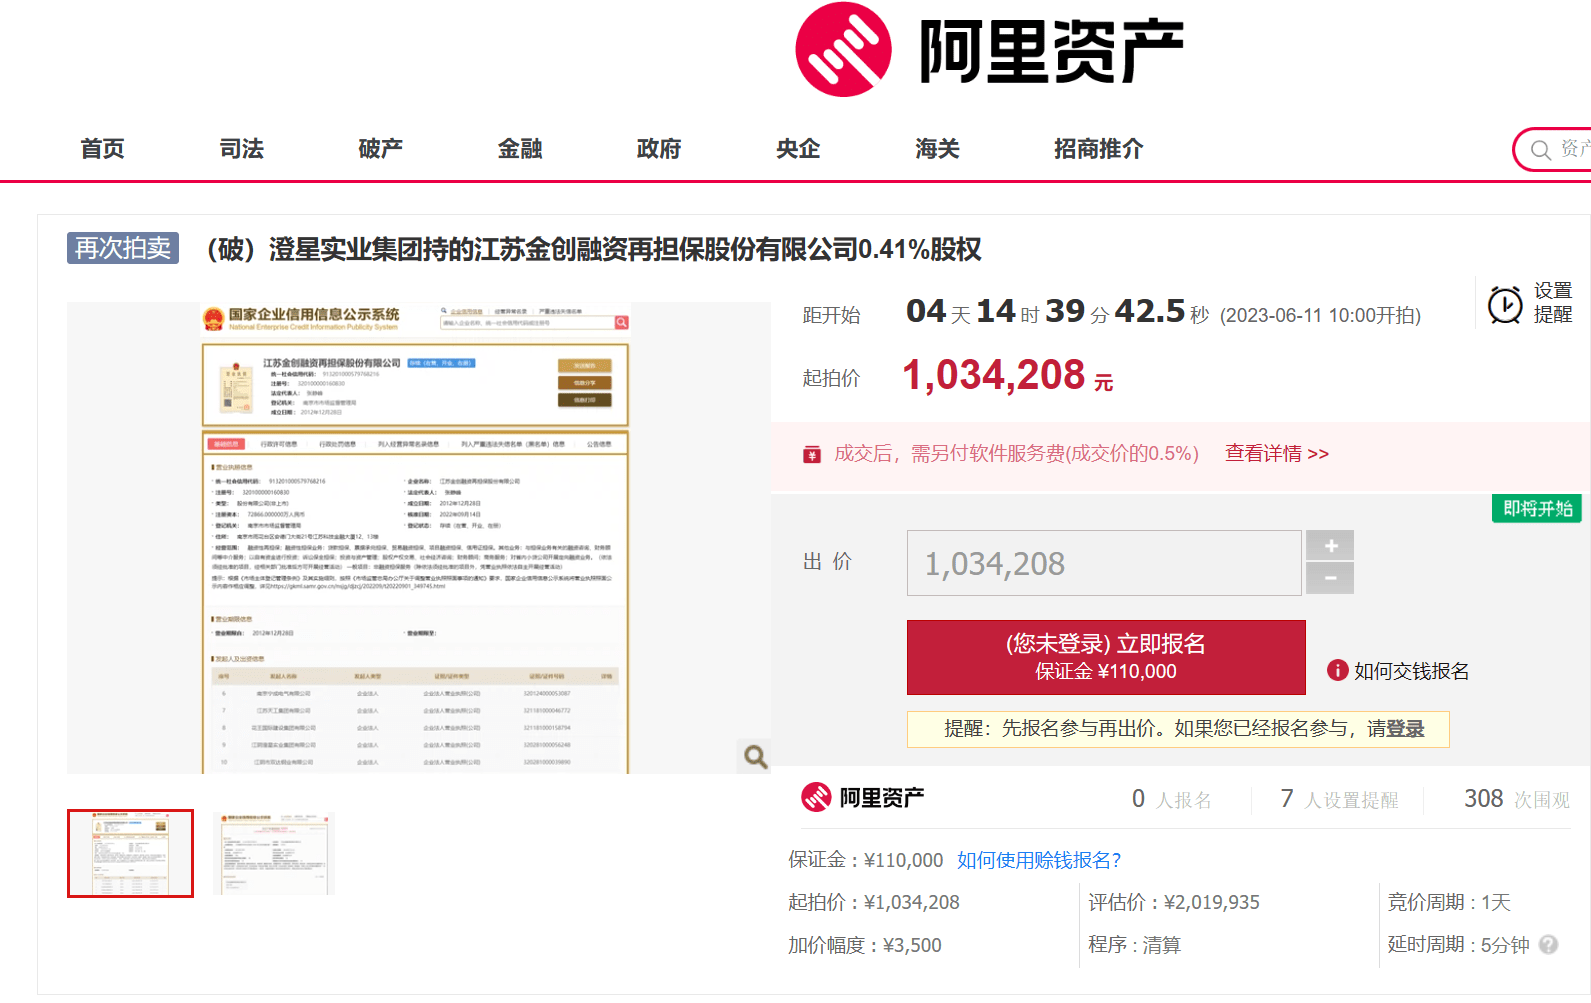Screen dimensions: 1591x1003
Task: Select the first preview thumbnail
Action: (130, 853)
